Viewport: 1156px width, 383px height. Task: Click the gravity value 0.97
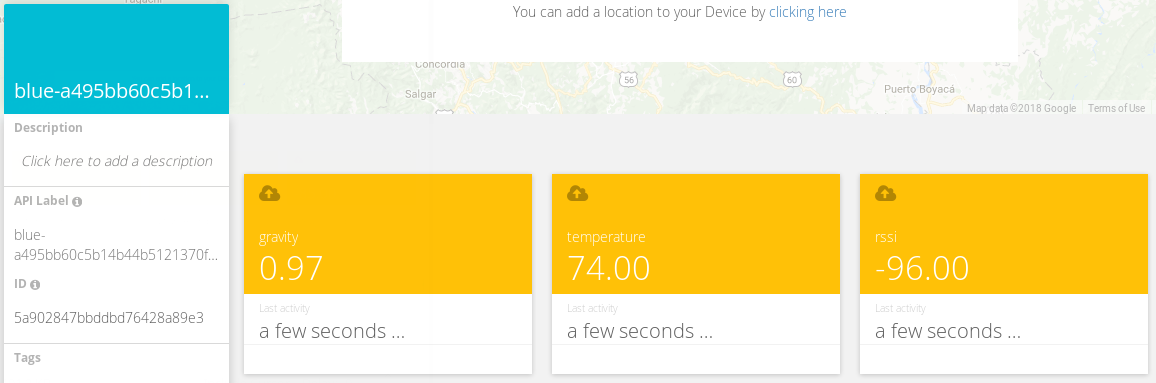(x=291, y=268)
